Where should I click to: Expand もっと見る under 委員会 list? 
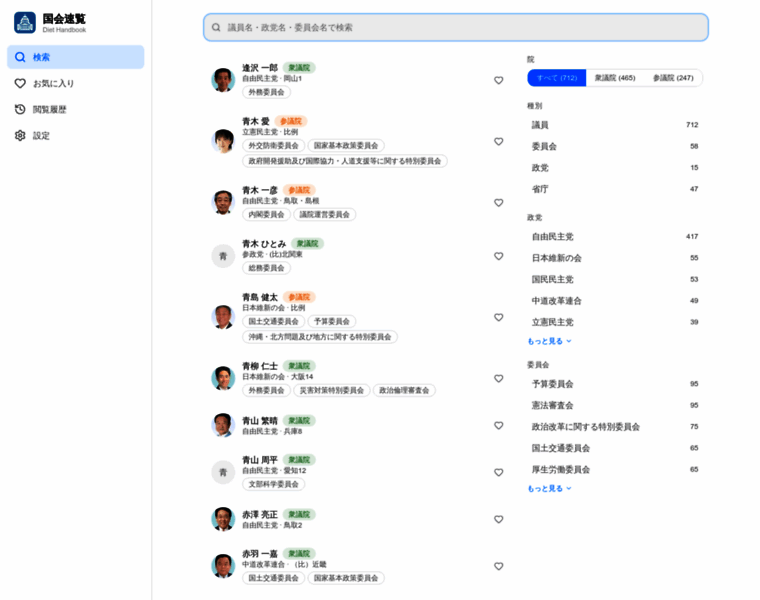(549, 488)
